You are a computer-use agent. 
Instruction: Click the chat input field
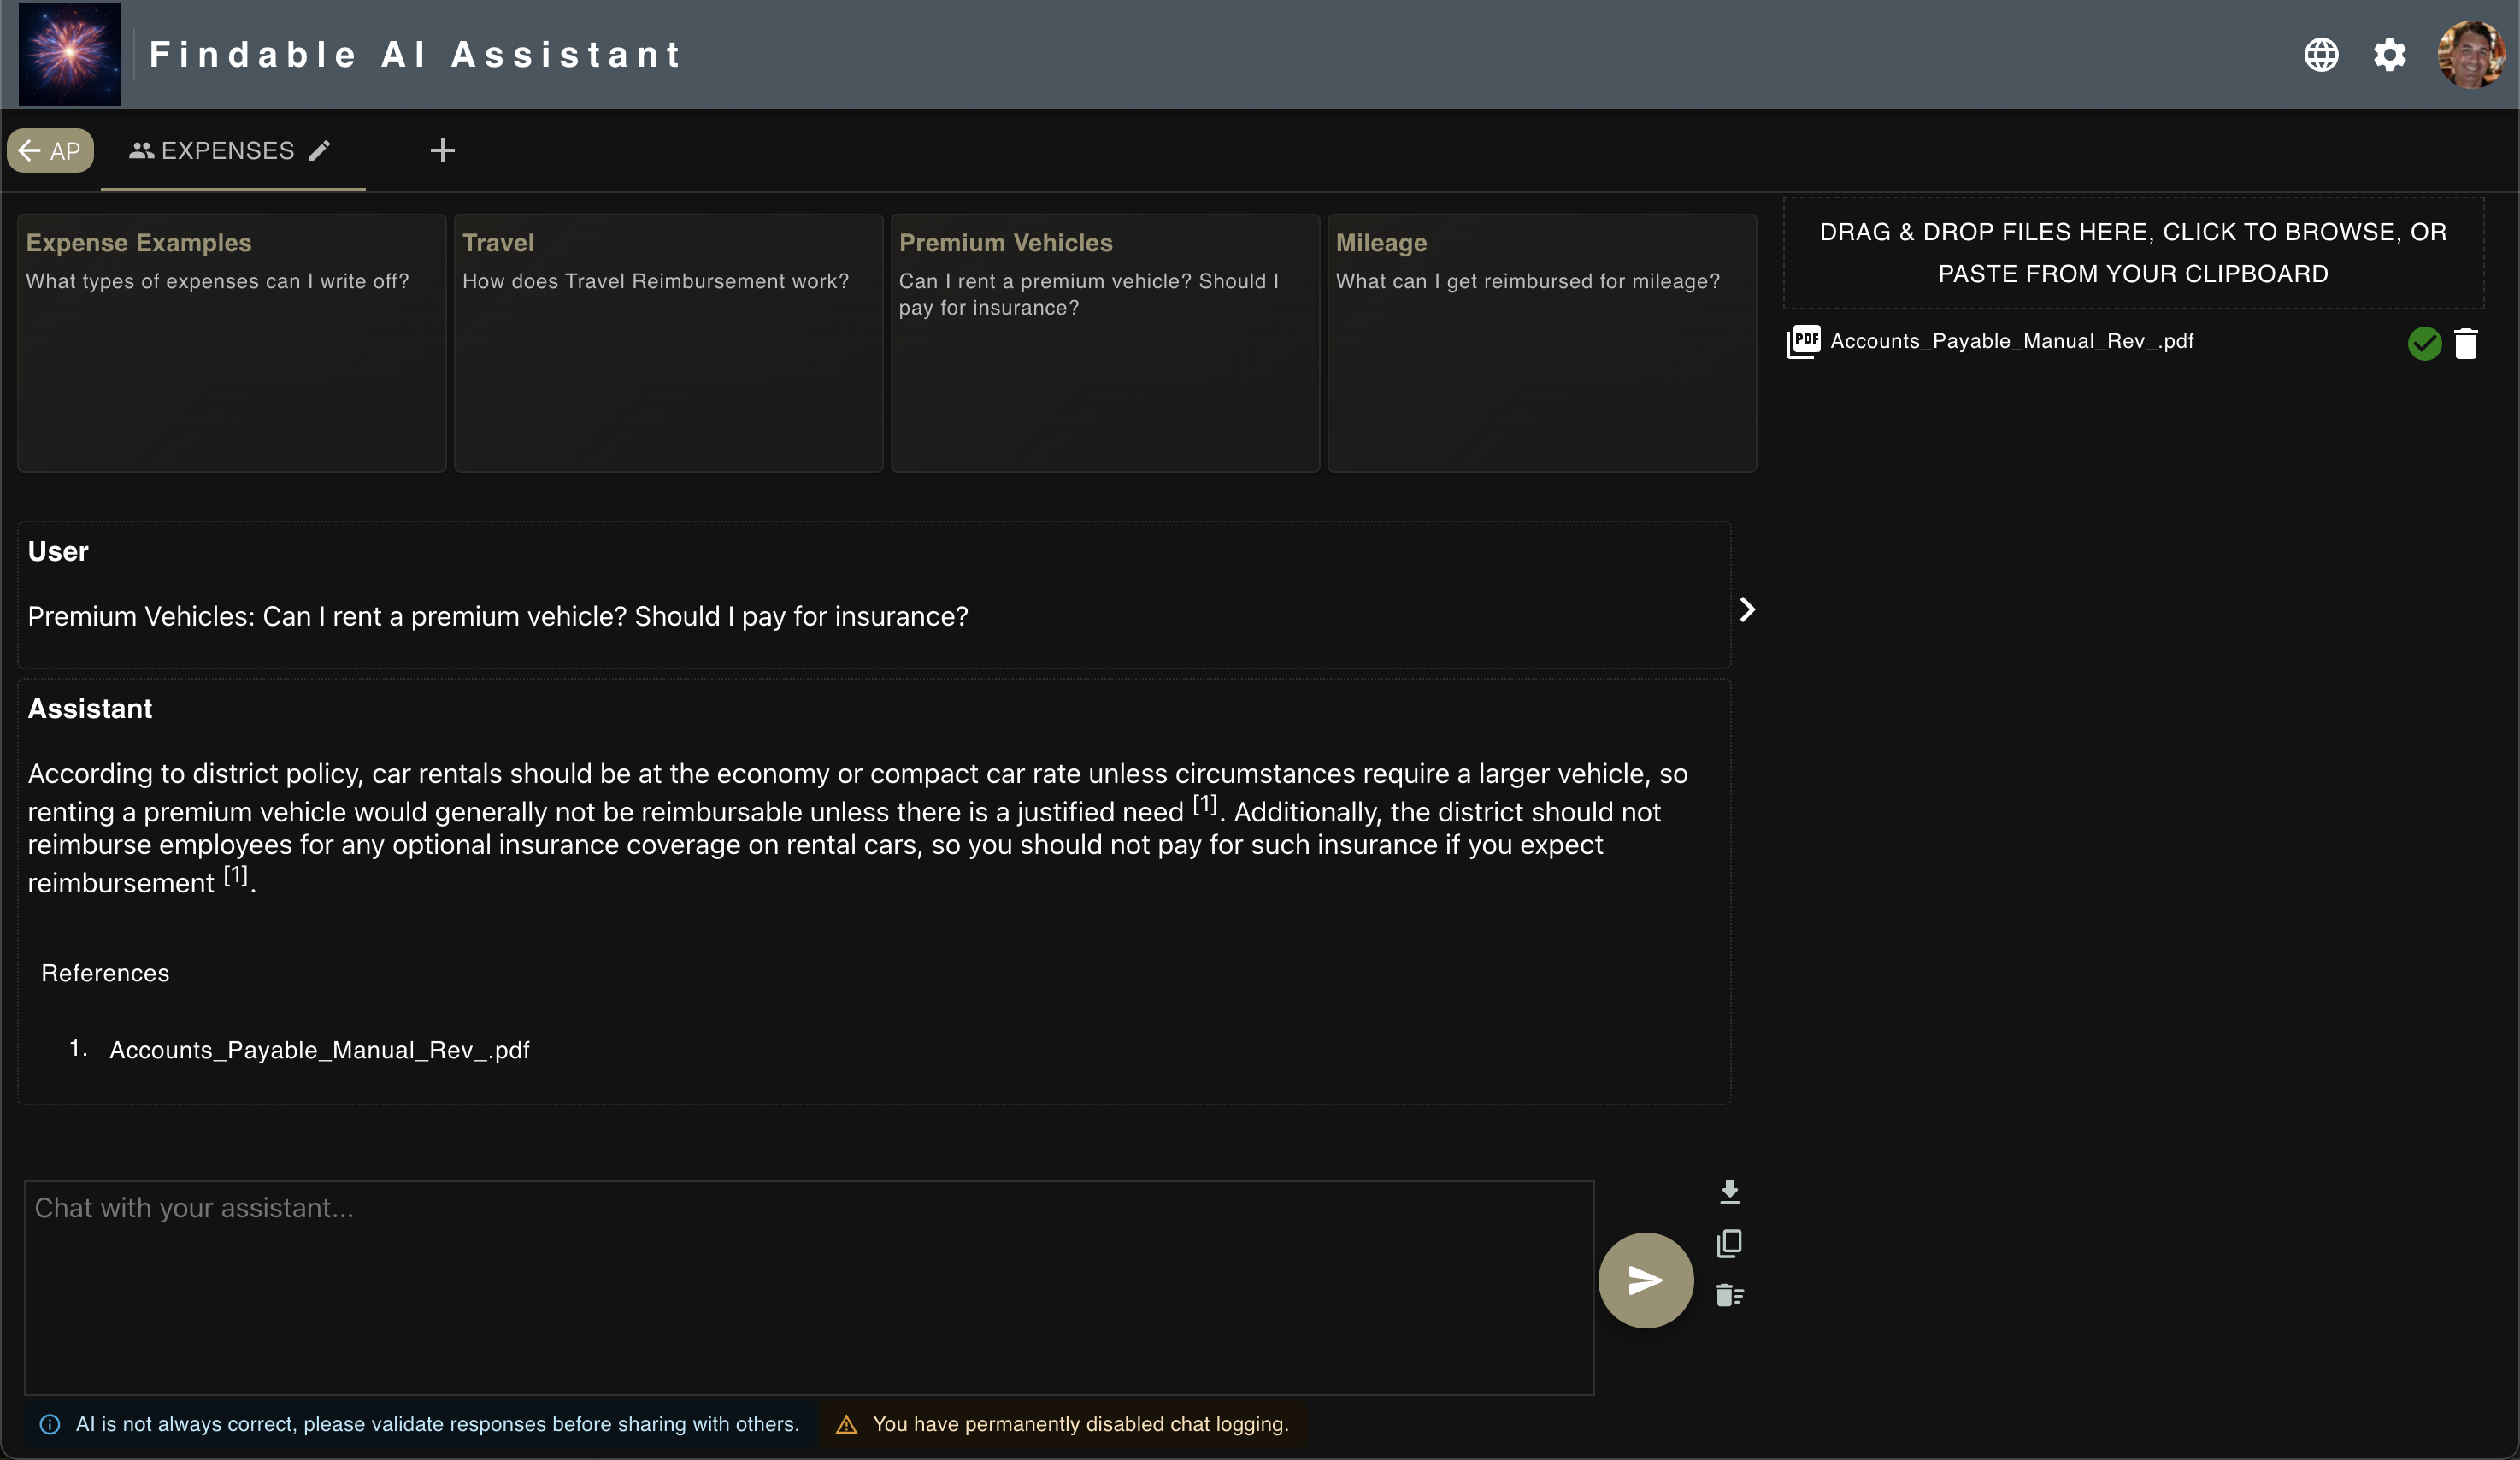[808, 1287]
